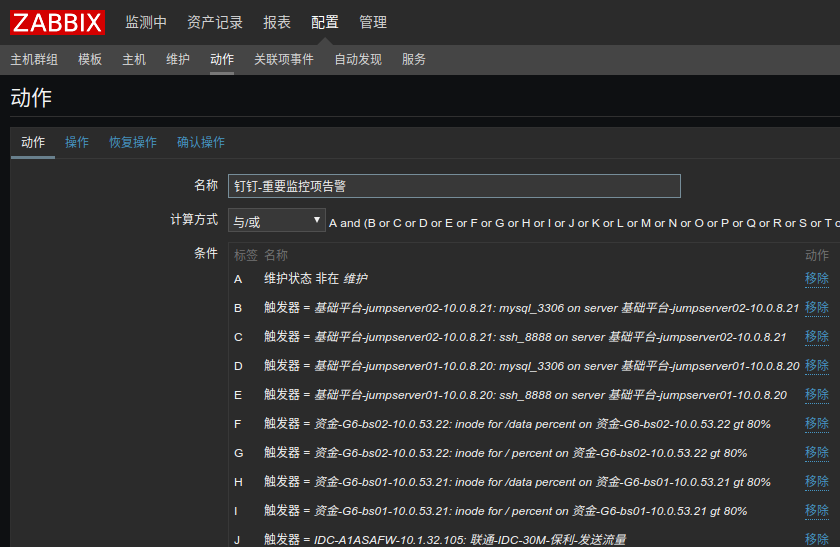Click condition I trigger description text
This screenshot has width=840, height=547.
pos(505,511)
